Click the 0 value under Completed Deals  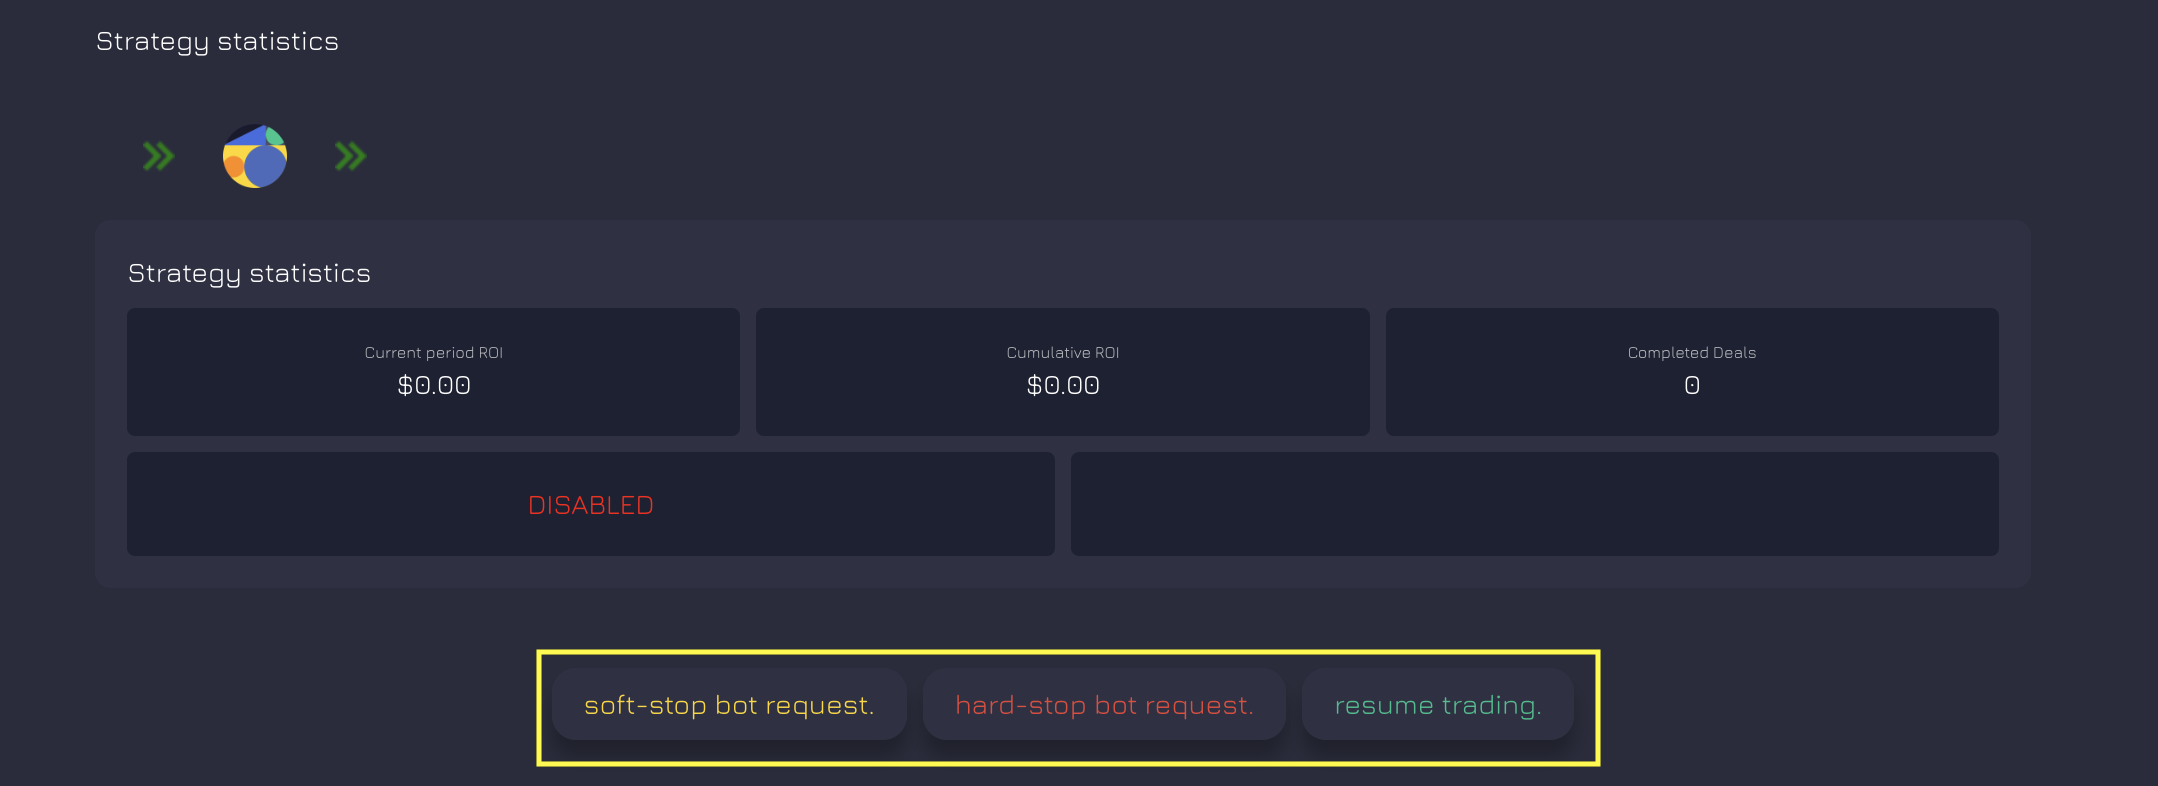[1692, 385]
